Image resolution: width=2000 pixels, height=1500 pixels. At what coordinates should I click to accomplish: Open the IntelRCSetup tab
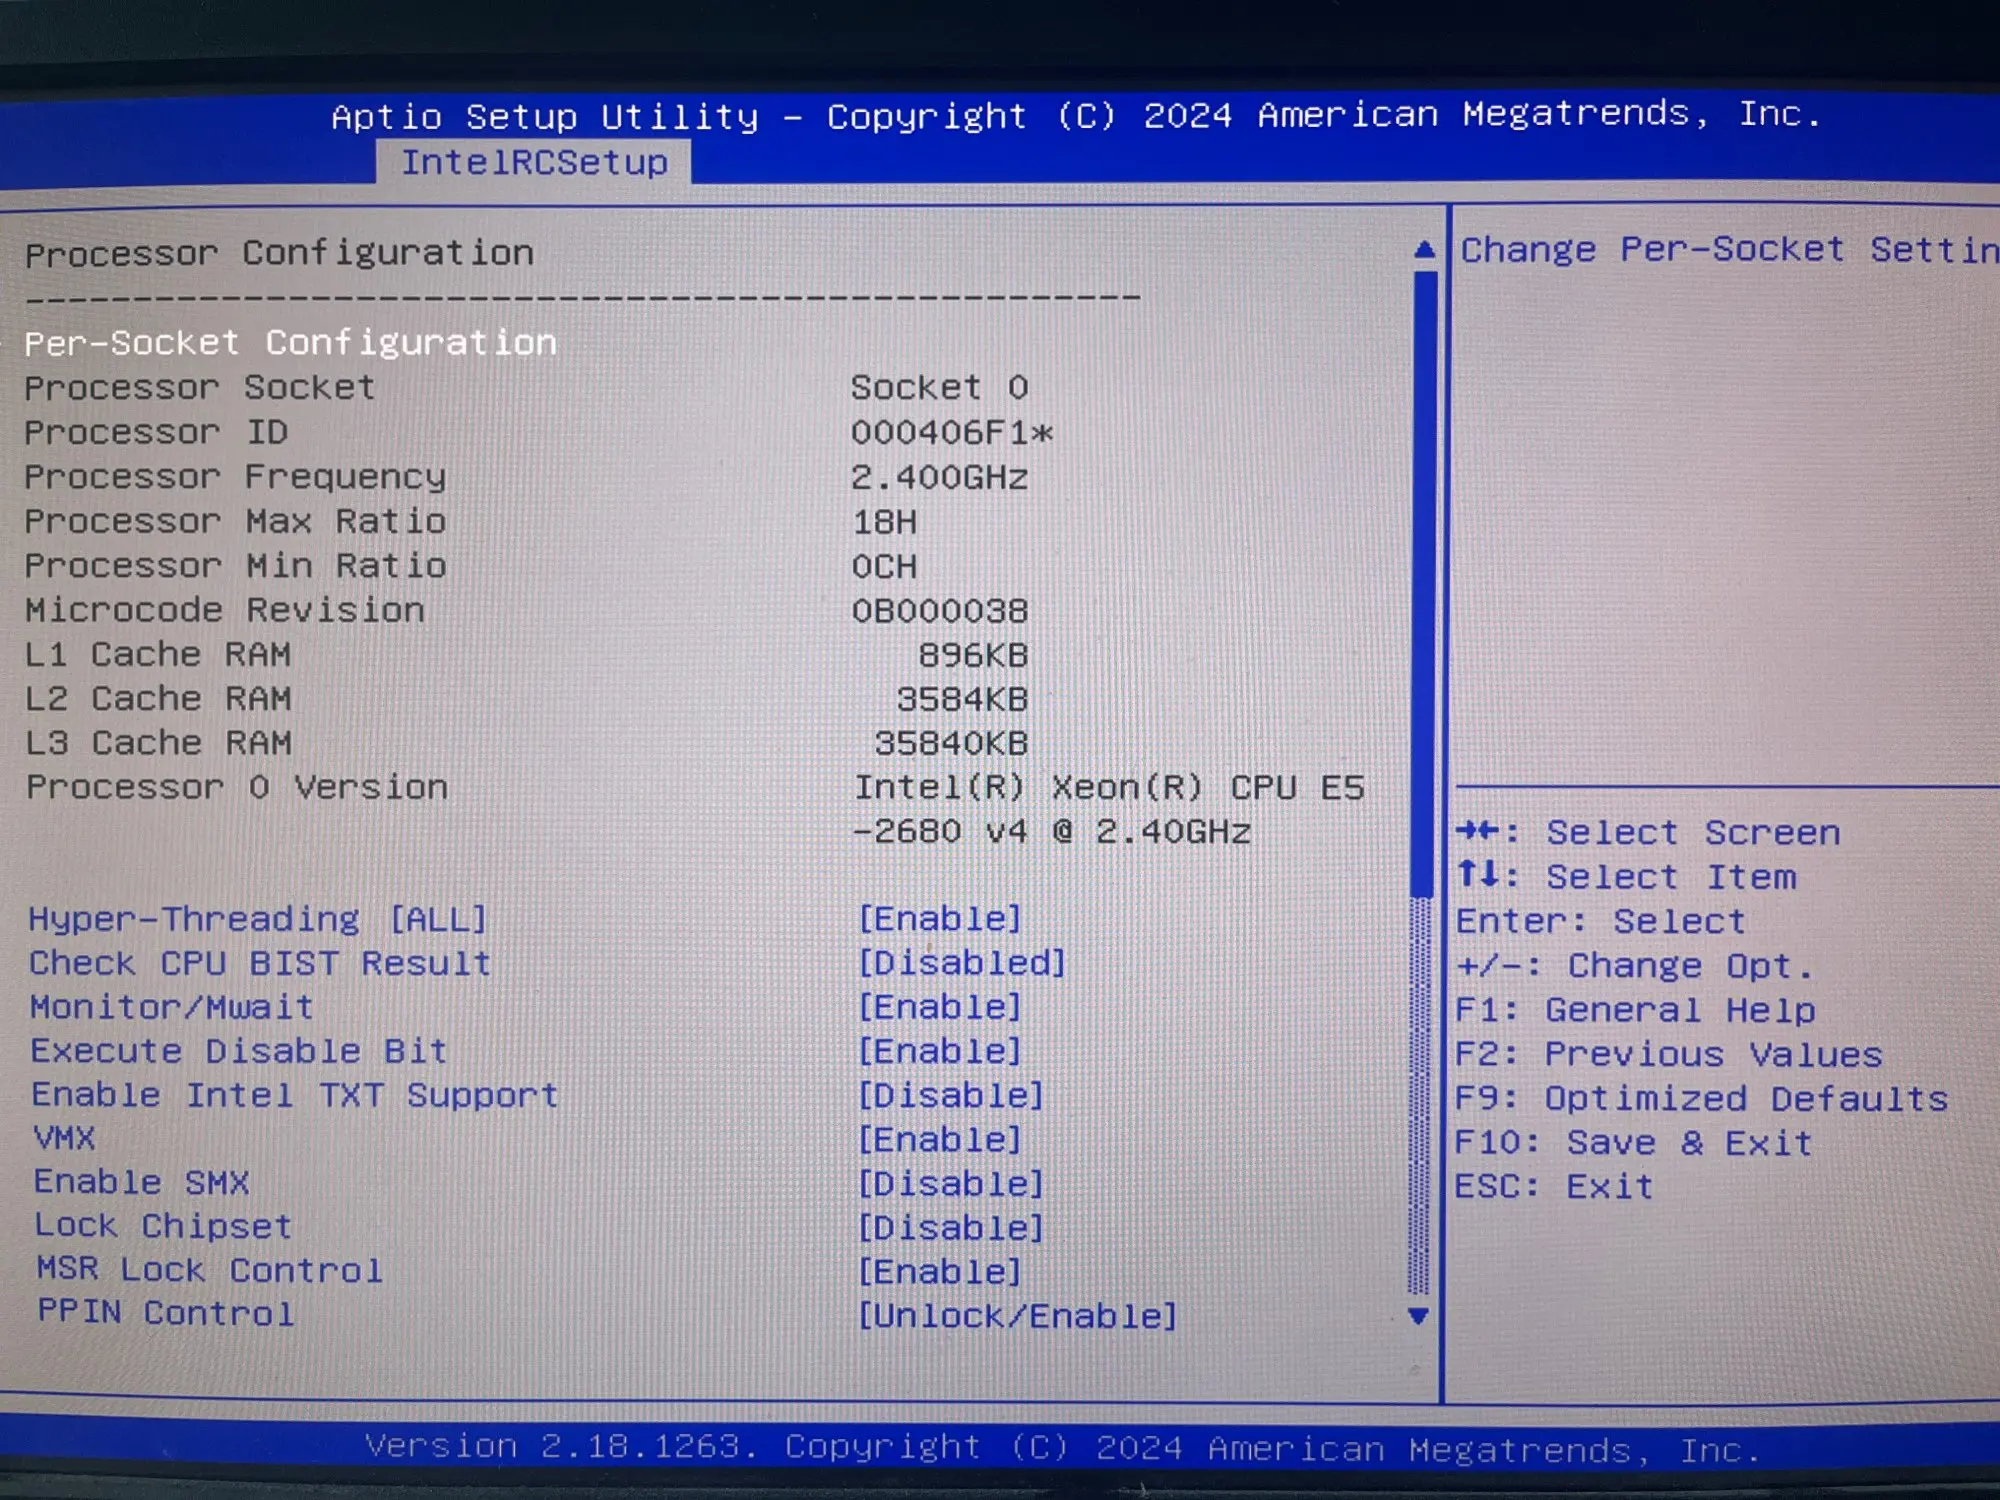(534, 163)
